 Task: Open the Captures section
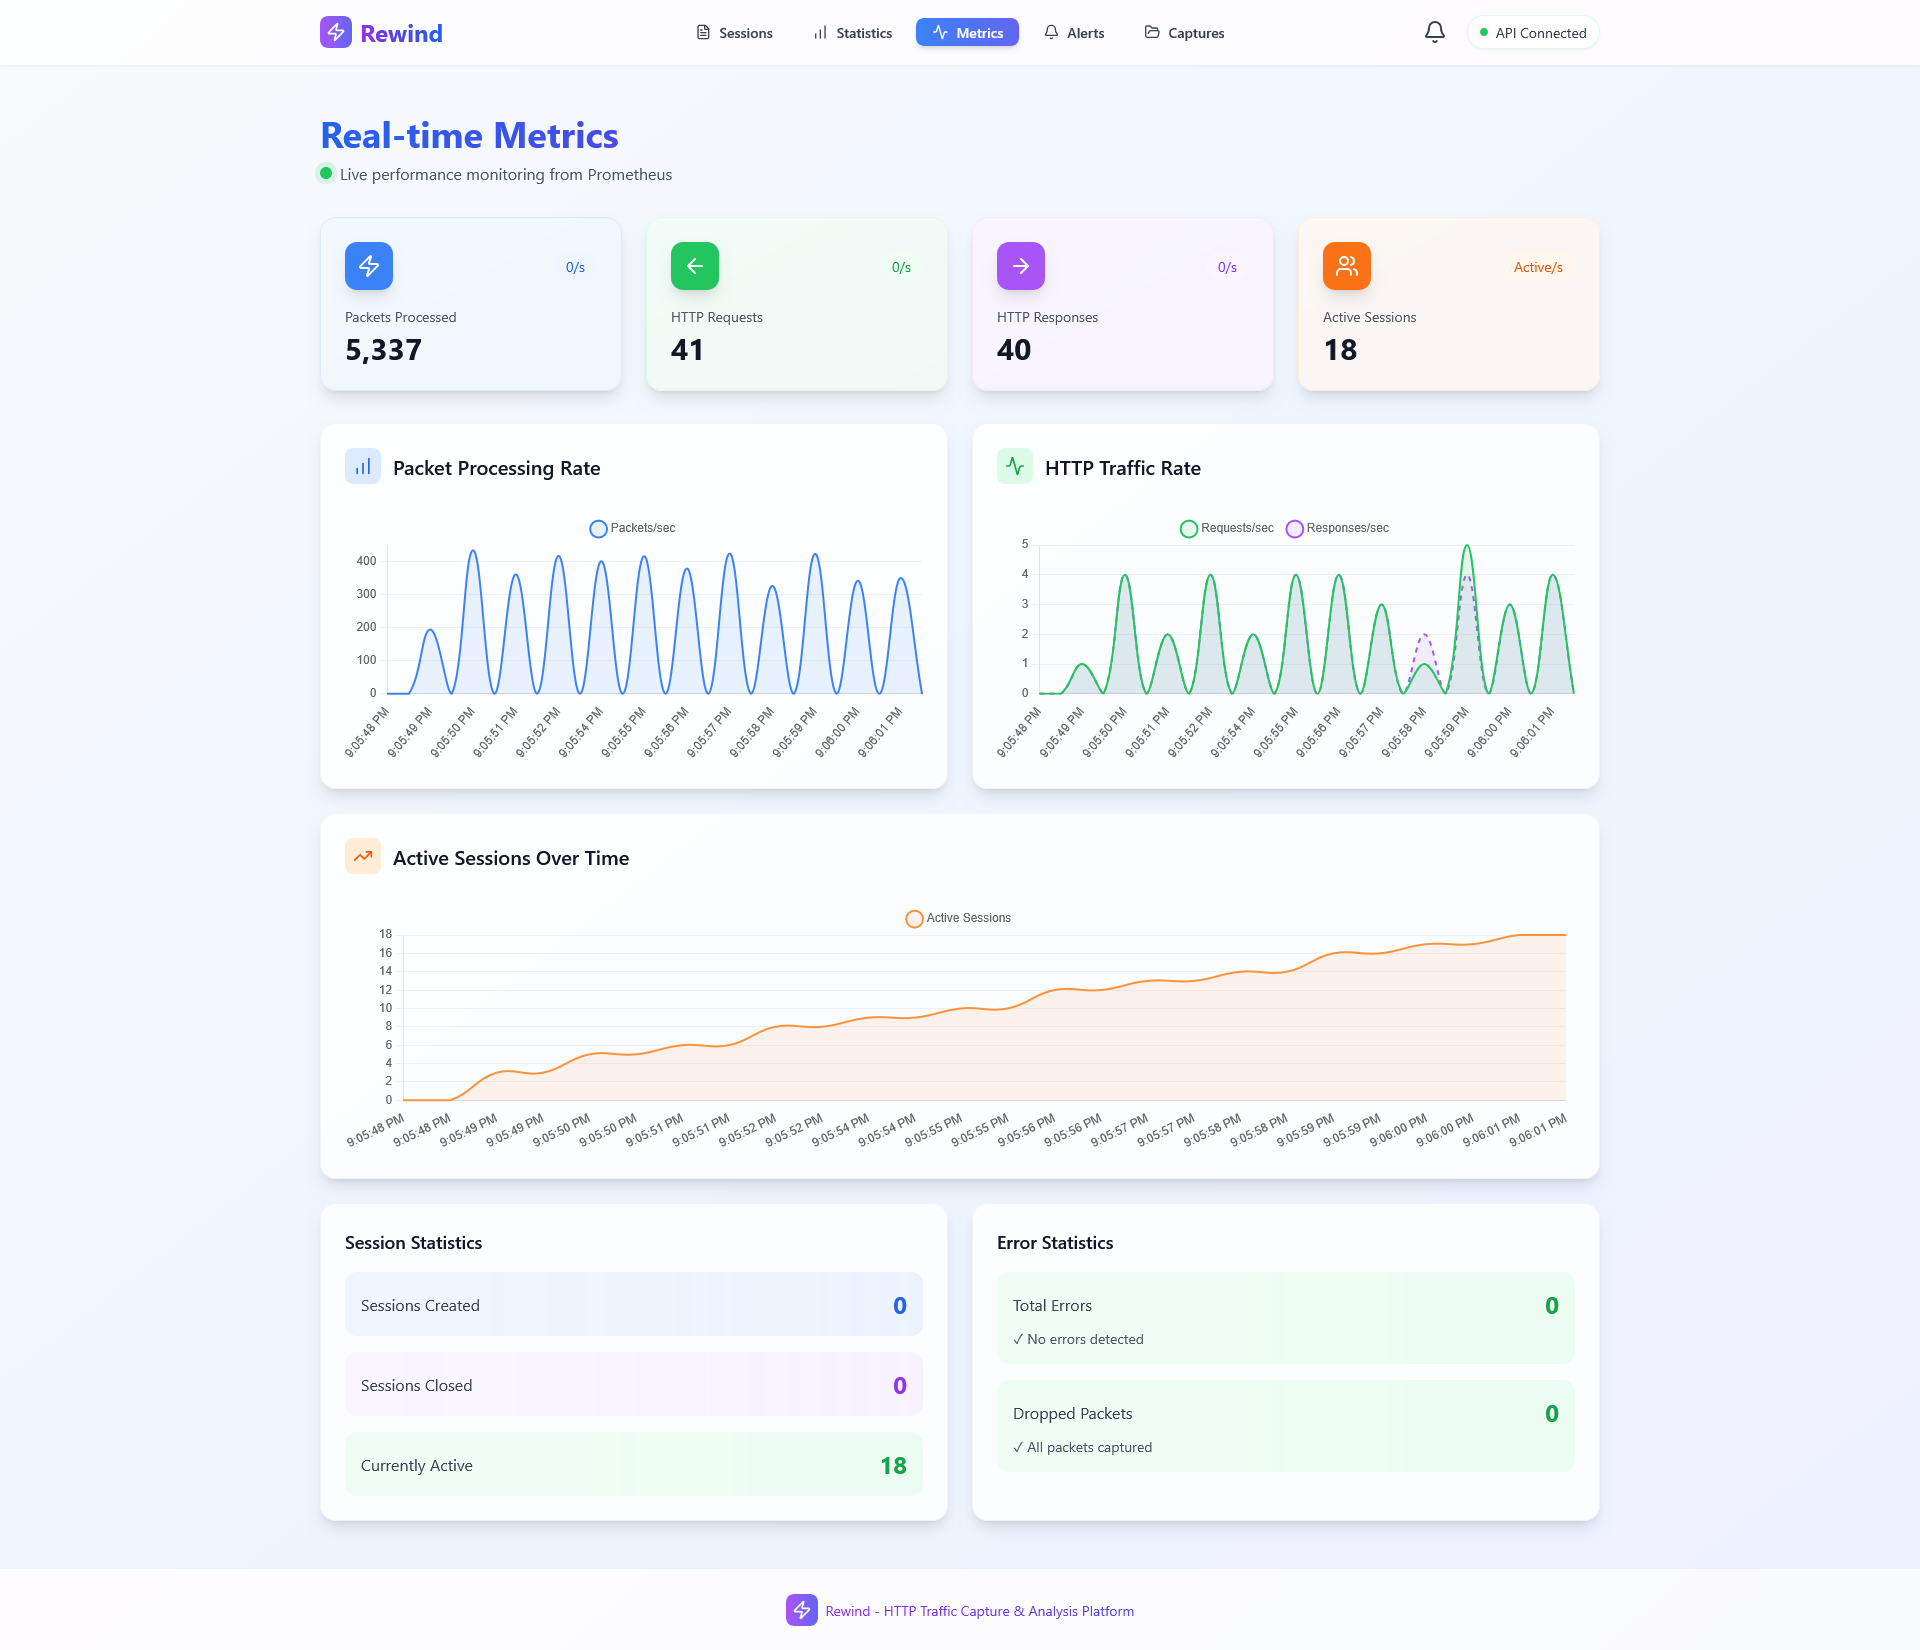tap(1184, 32)
